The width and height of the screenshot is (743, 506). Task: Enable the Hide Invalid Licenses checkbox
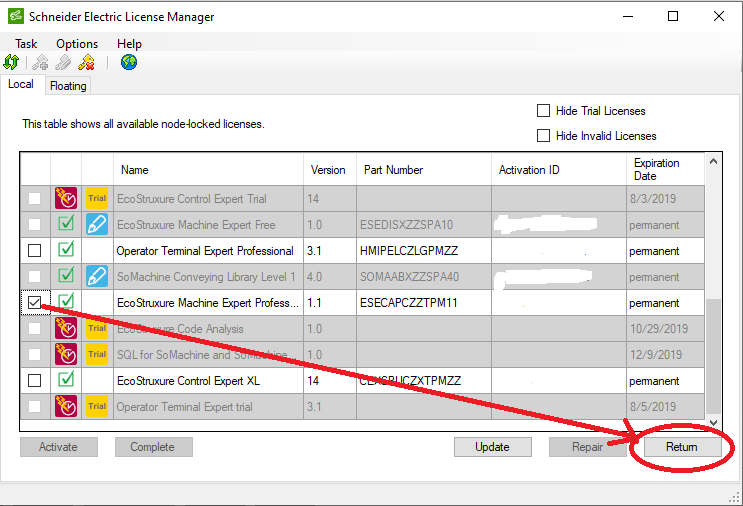pyautogui.click(x=544, y=136)
